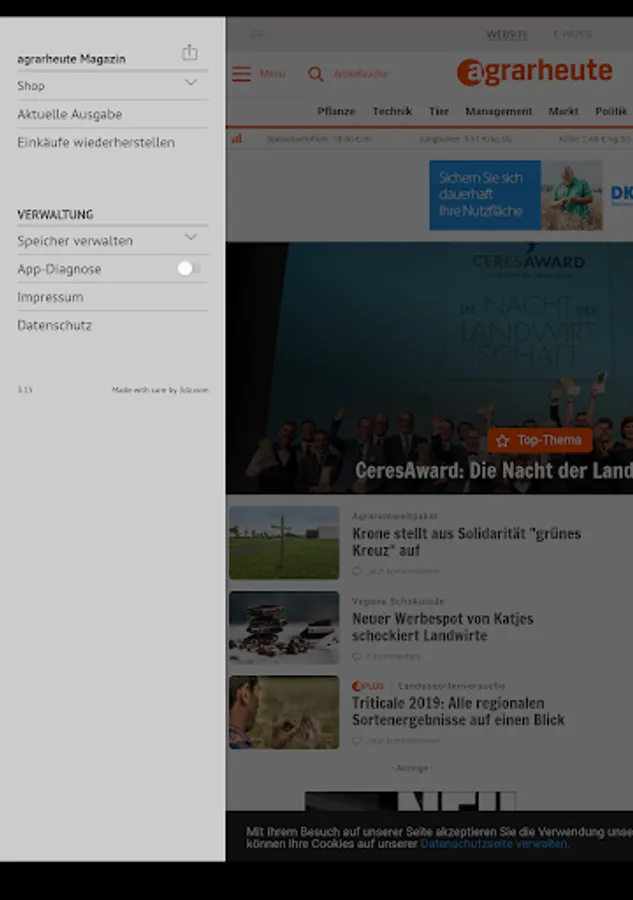Click the comment icon under the Krone article
This screenshot has width=633, height=900.
point(357,571)
